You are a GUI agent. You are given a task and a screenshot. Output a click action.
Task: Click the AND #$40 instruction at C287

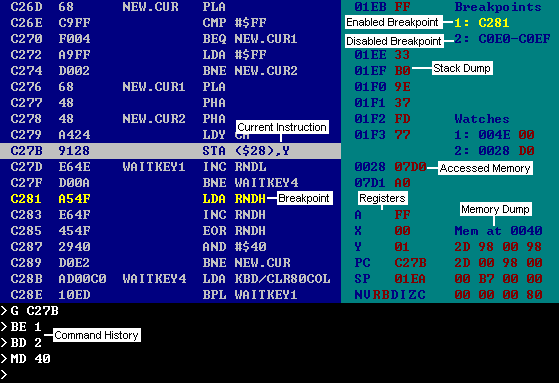tap(234, 247)
